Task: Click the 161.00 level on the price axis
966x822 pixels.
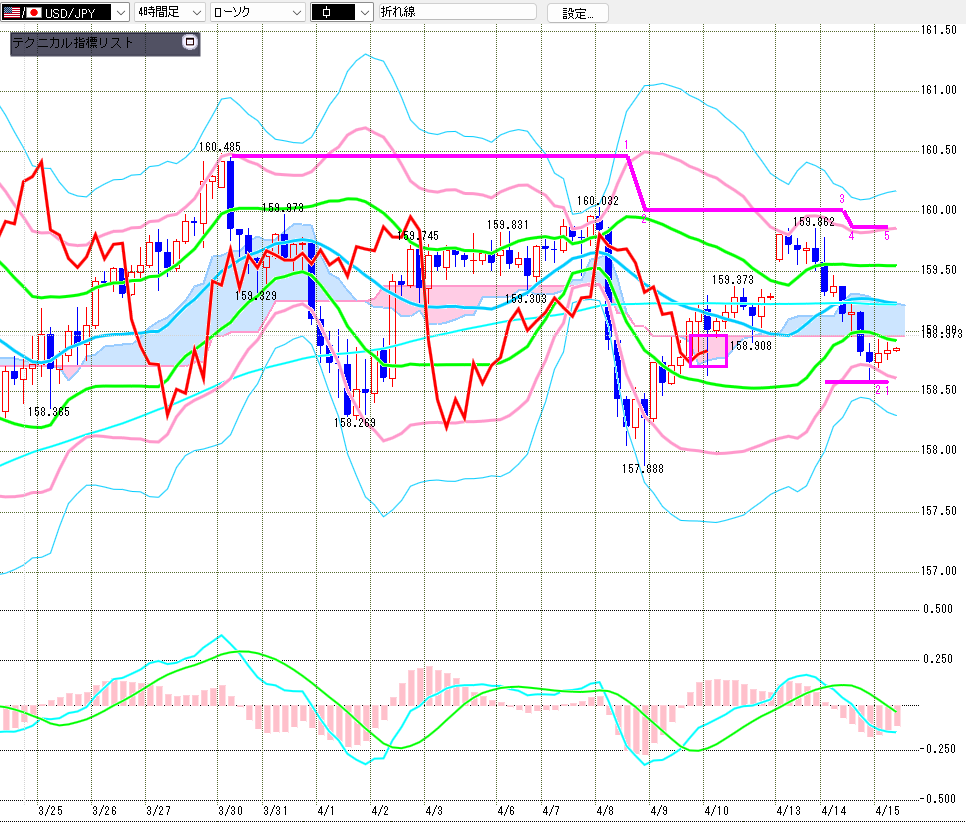Action: coord(938,90)
